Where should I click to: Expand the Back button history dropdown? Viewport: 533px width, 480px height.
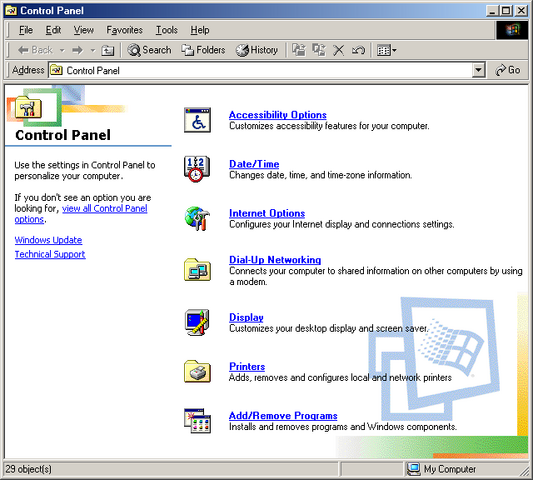(62, 50)
